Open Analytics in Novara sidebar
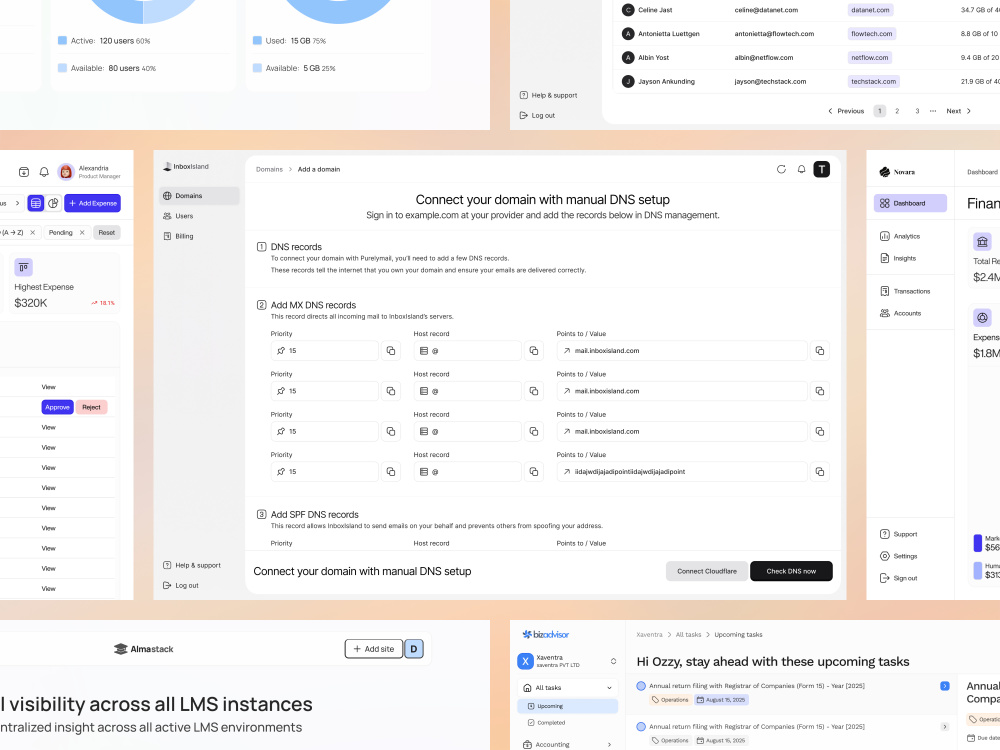This screenshot has width=1000, height=750. coord(900,237)
